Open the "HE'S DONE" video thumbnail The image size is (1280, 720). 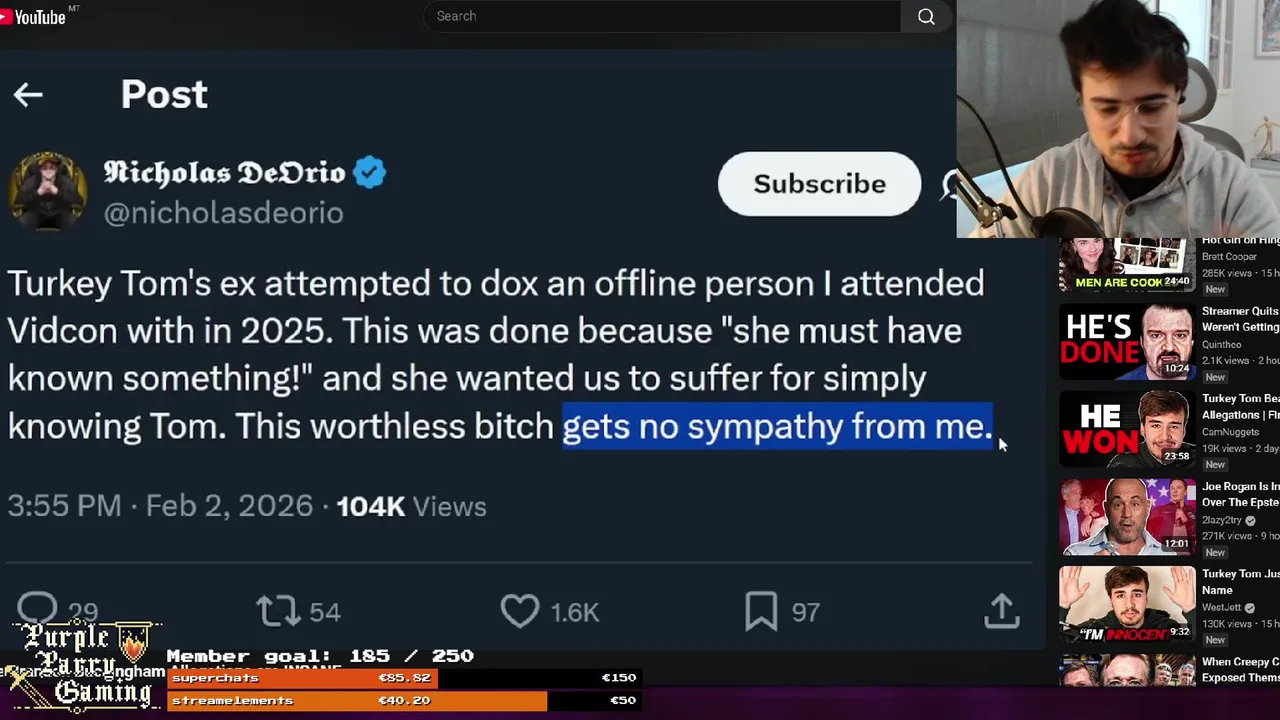(1127, 342)
